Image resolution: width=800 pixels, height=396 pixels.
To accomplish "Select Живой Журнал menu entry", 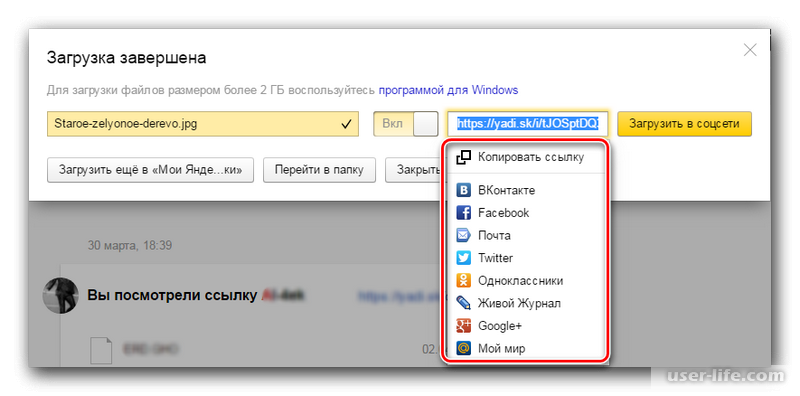I will pyautogui.click(x=526, y=303).
